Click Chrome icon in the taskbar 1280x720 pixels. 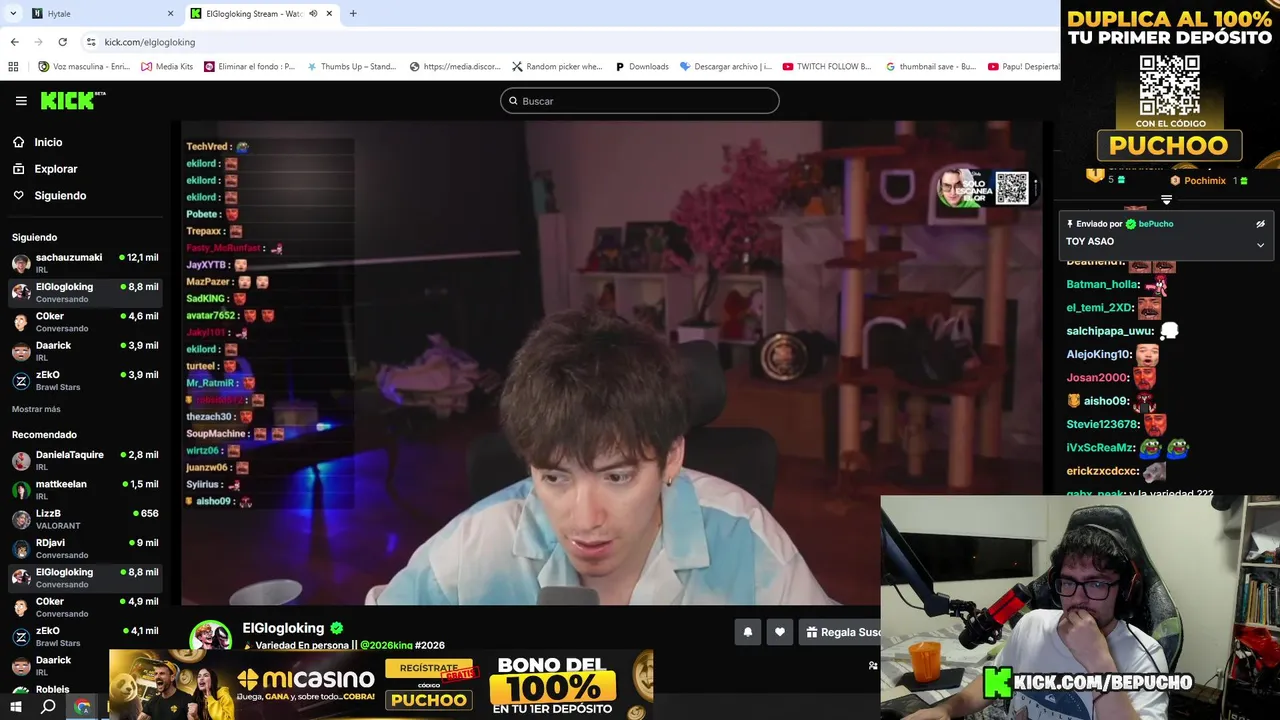pyautogui.click(x=82, y=707)
